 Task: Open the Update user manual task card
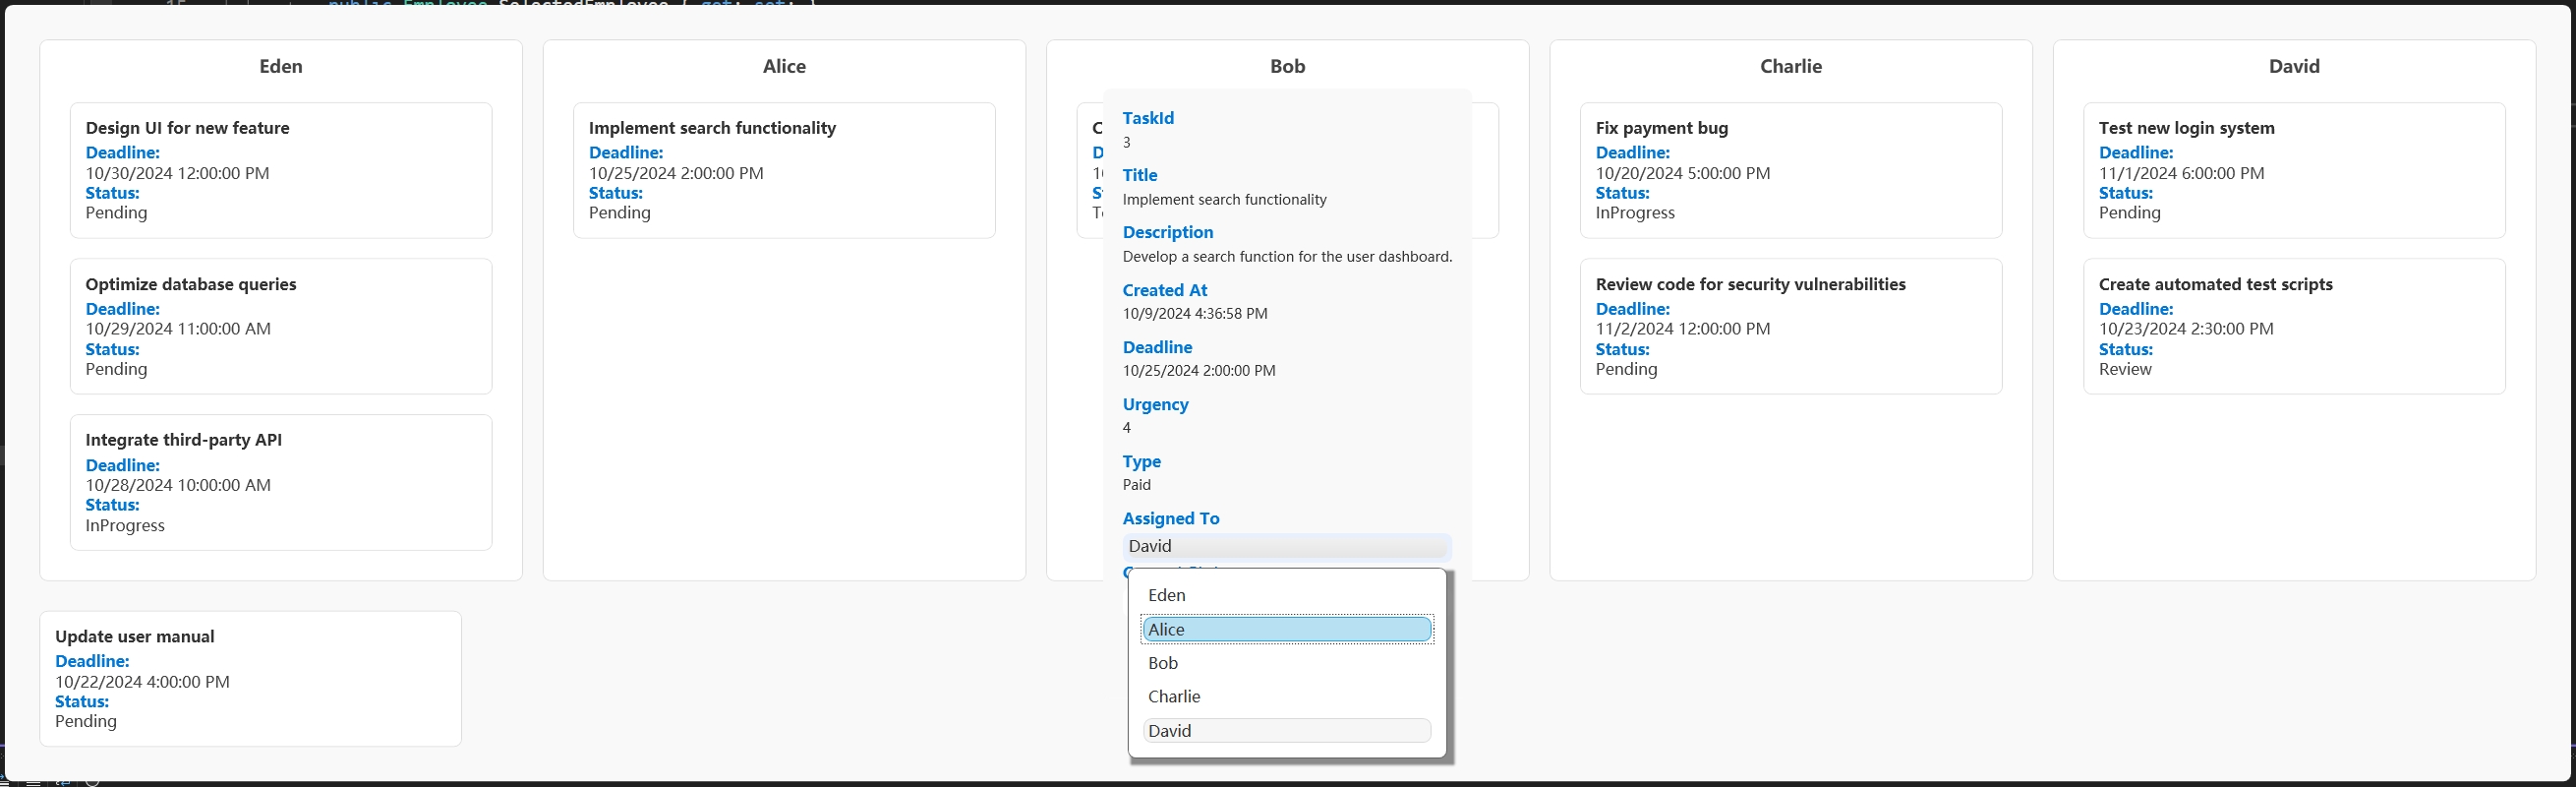[250, 678]
